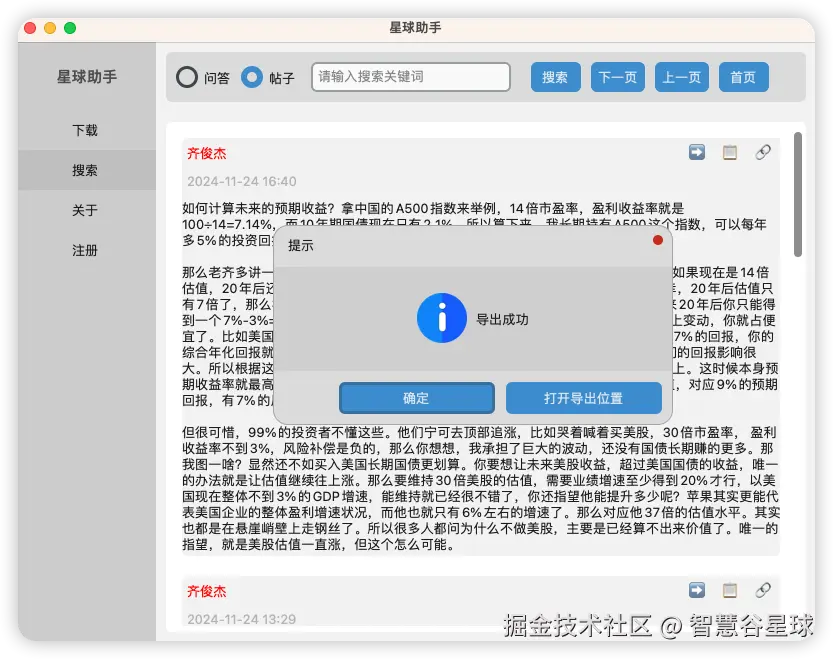Click export arrow icon on 13:29 post
The image size is (833, 659).
tap(696, 590)
